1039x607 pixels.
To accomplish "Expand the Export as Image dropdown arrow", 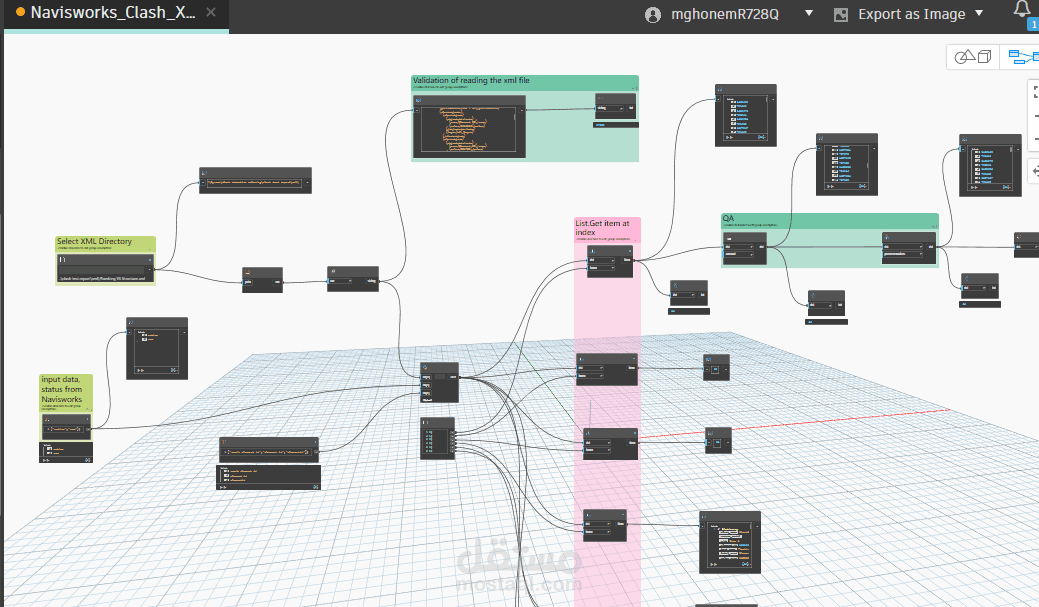I will (x=979, y=13).
